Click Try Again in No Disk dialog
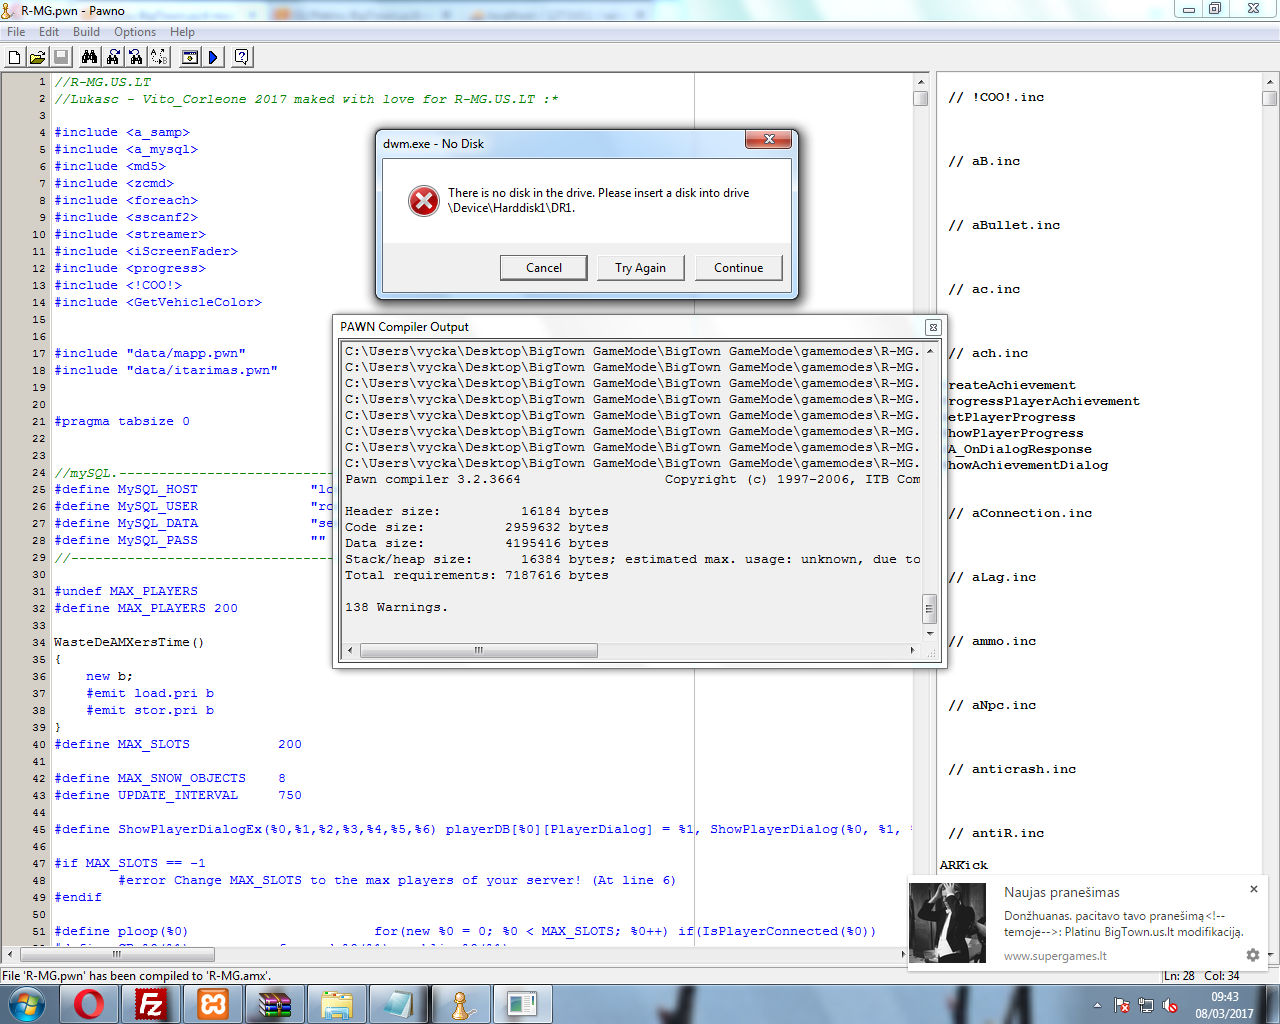The width and height of the screenshot is (1280, 1024). 640,268
